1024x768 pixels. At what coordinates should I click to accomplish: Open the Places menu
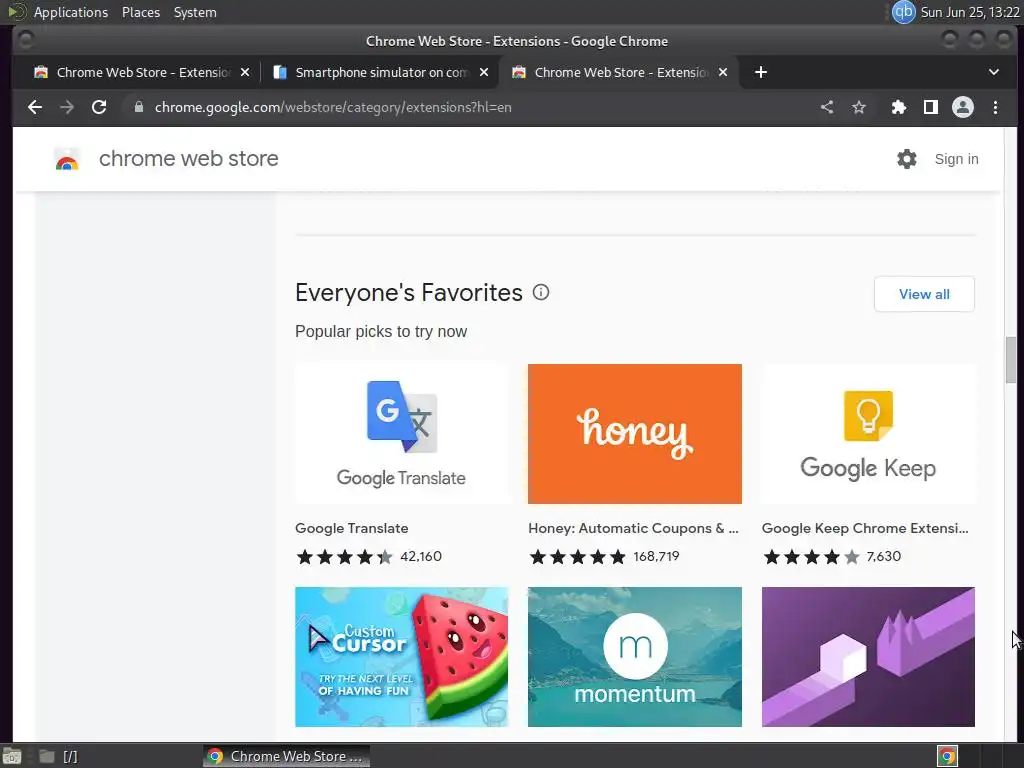[x=140, y=12]
